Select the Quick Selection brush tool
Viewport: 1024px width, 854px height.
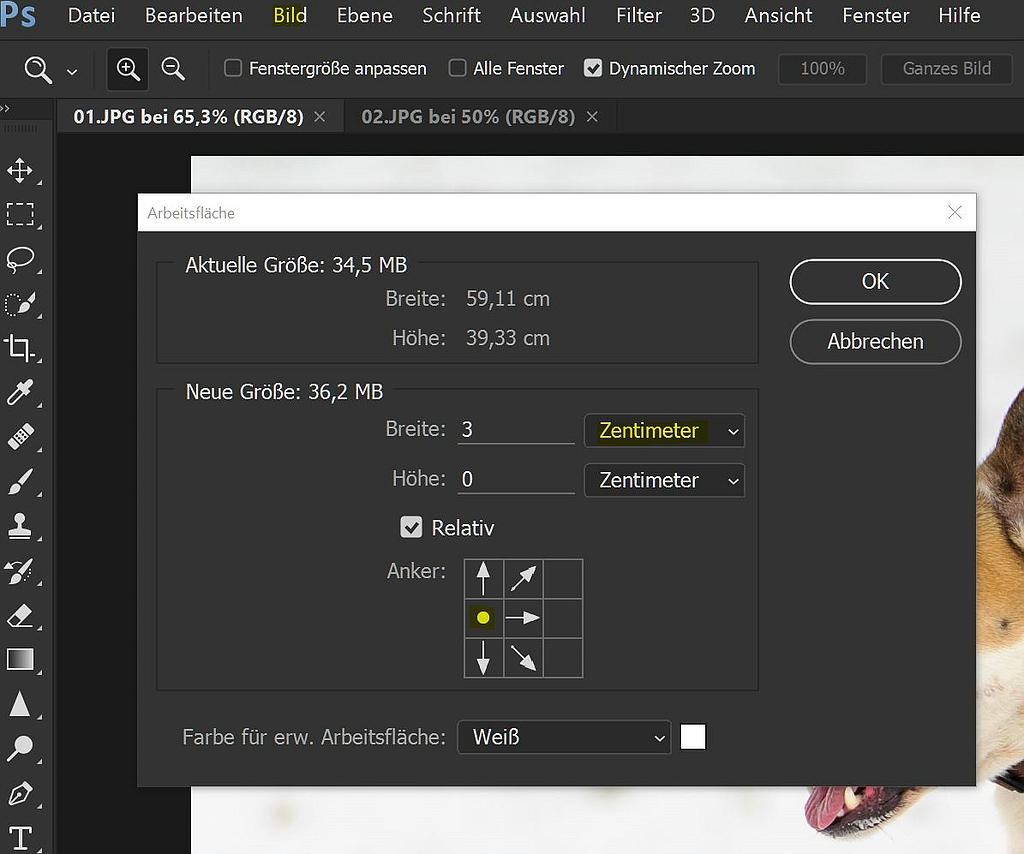pos(20,304)
